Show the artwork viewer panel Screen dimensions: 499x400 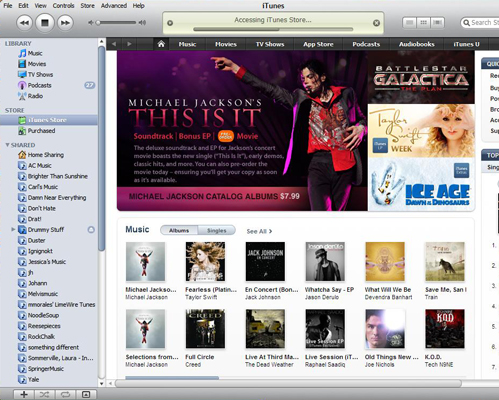86,395
